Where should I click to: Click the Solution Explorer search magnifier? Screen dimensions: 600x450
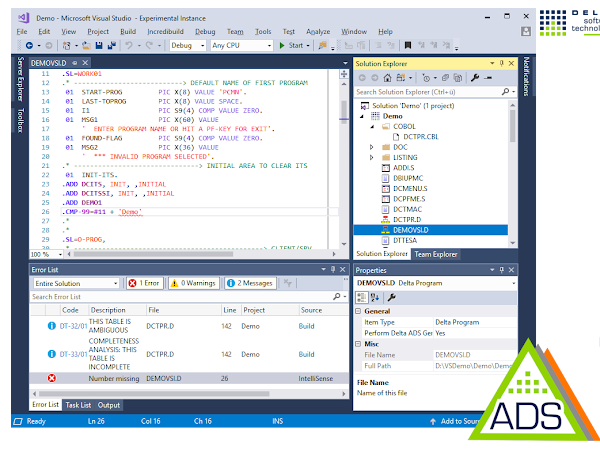coord(505,92)
